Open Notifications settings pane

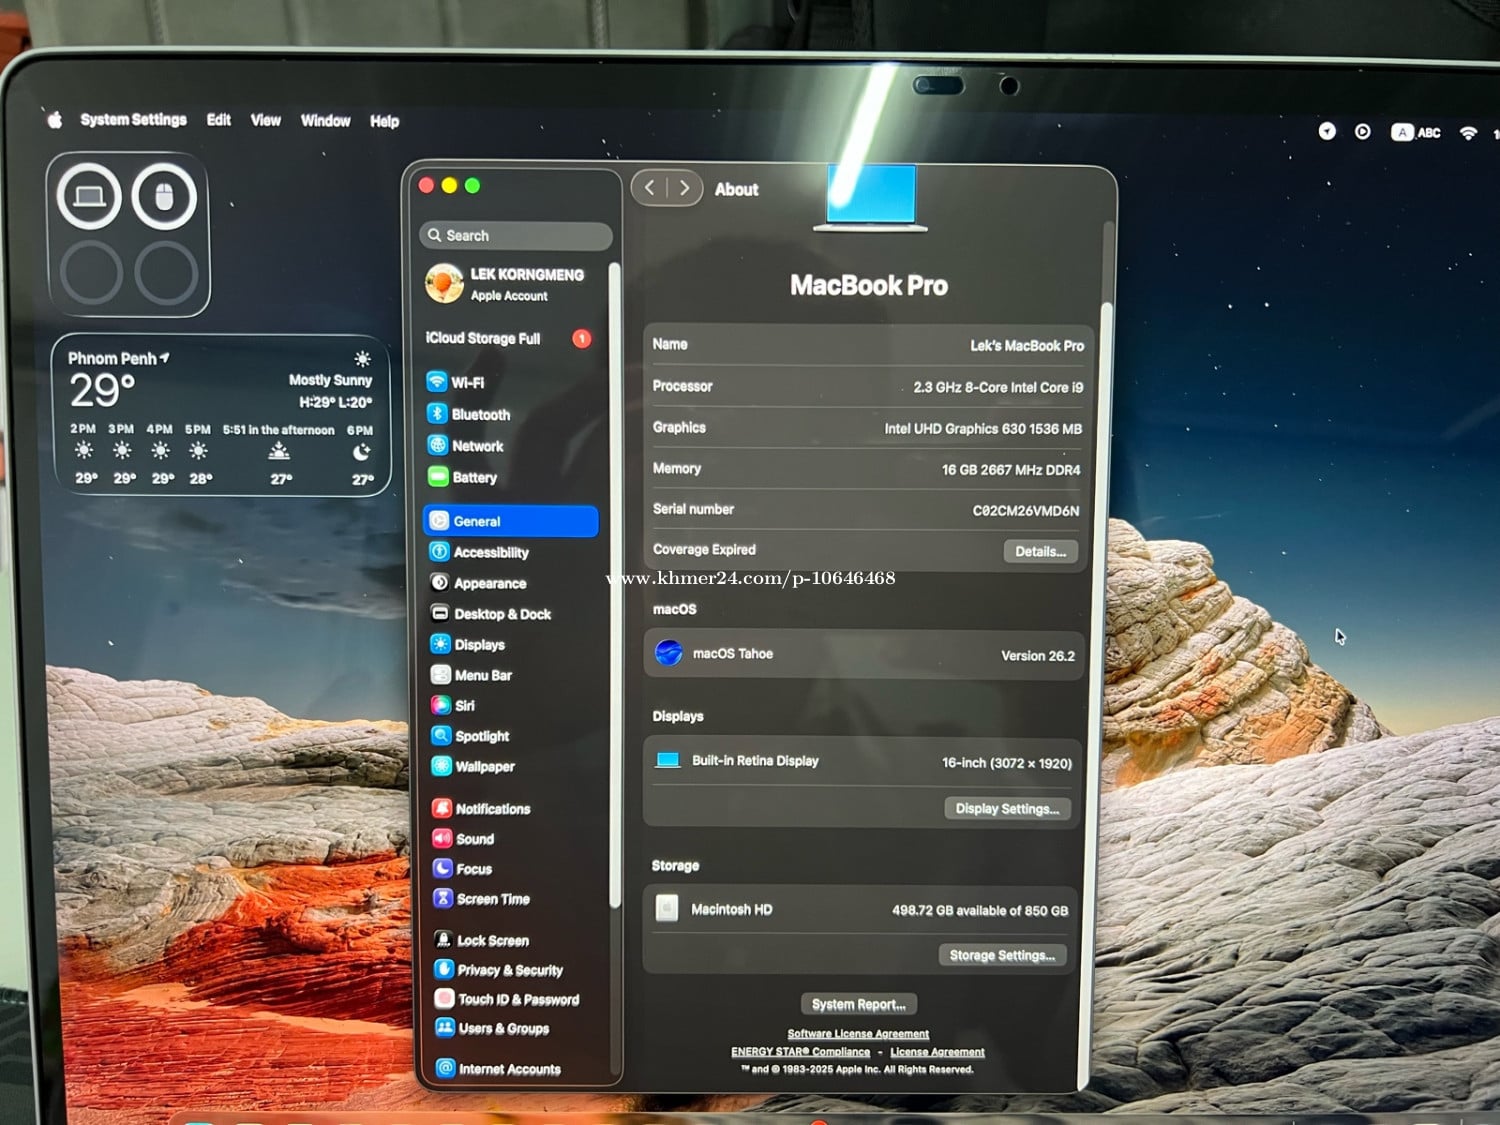pyautogui.click(x=492, y=808)
